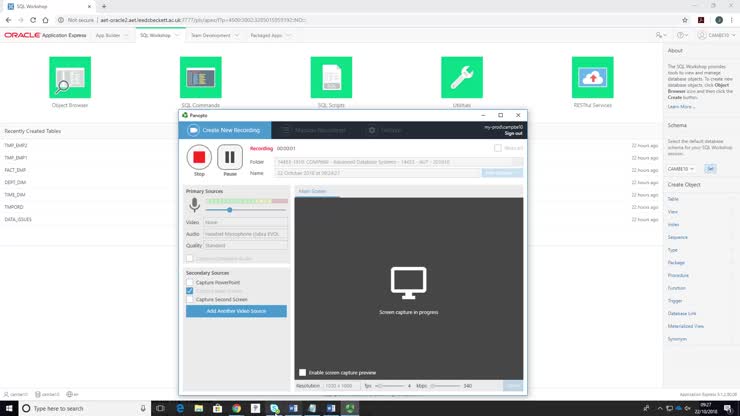The width and height of the screenshot is (740, 416).
Task: Click the Oracle Application Express logo
Action: click(x=45, y=35)
